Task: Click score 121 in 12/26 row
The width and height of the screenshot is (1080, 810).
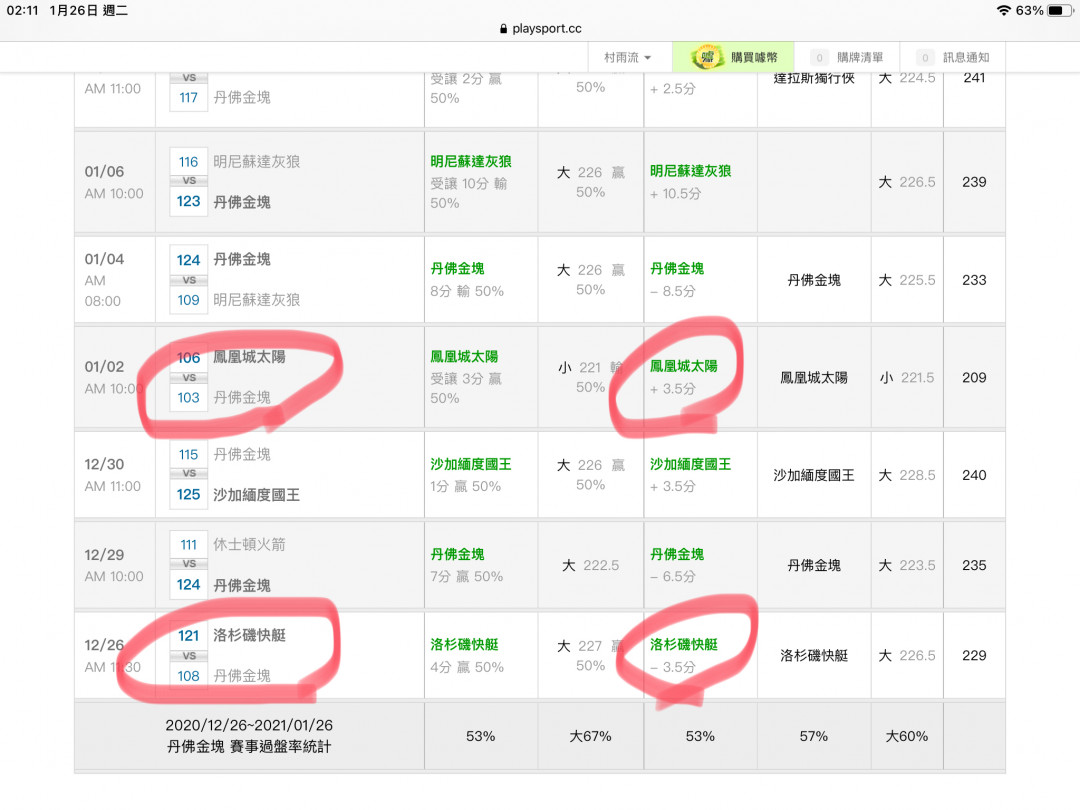Action: click(x=189, y=636)
